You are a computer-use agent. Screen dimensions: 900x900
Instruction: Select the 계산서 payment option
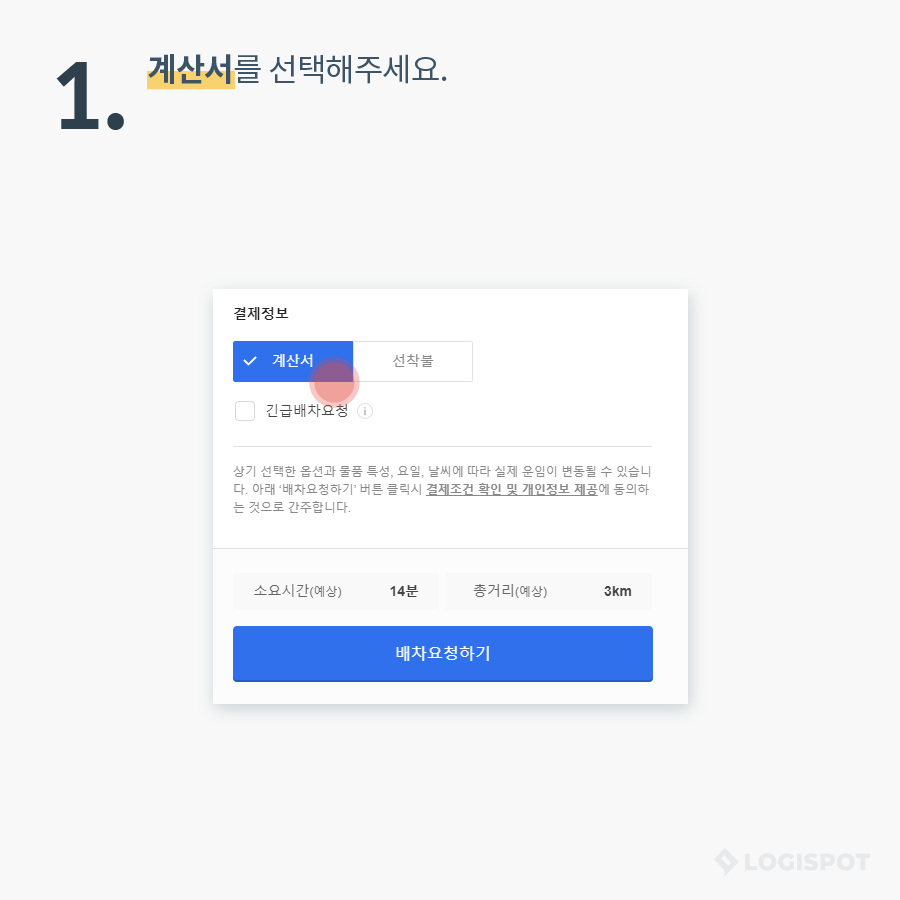point(293,361)
